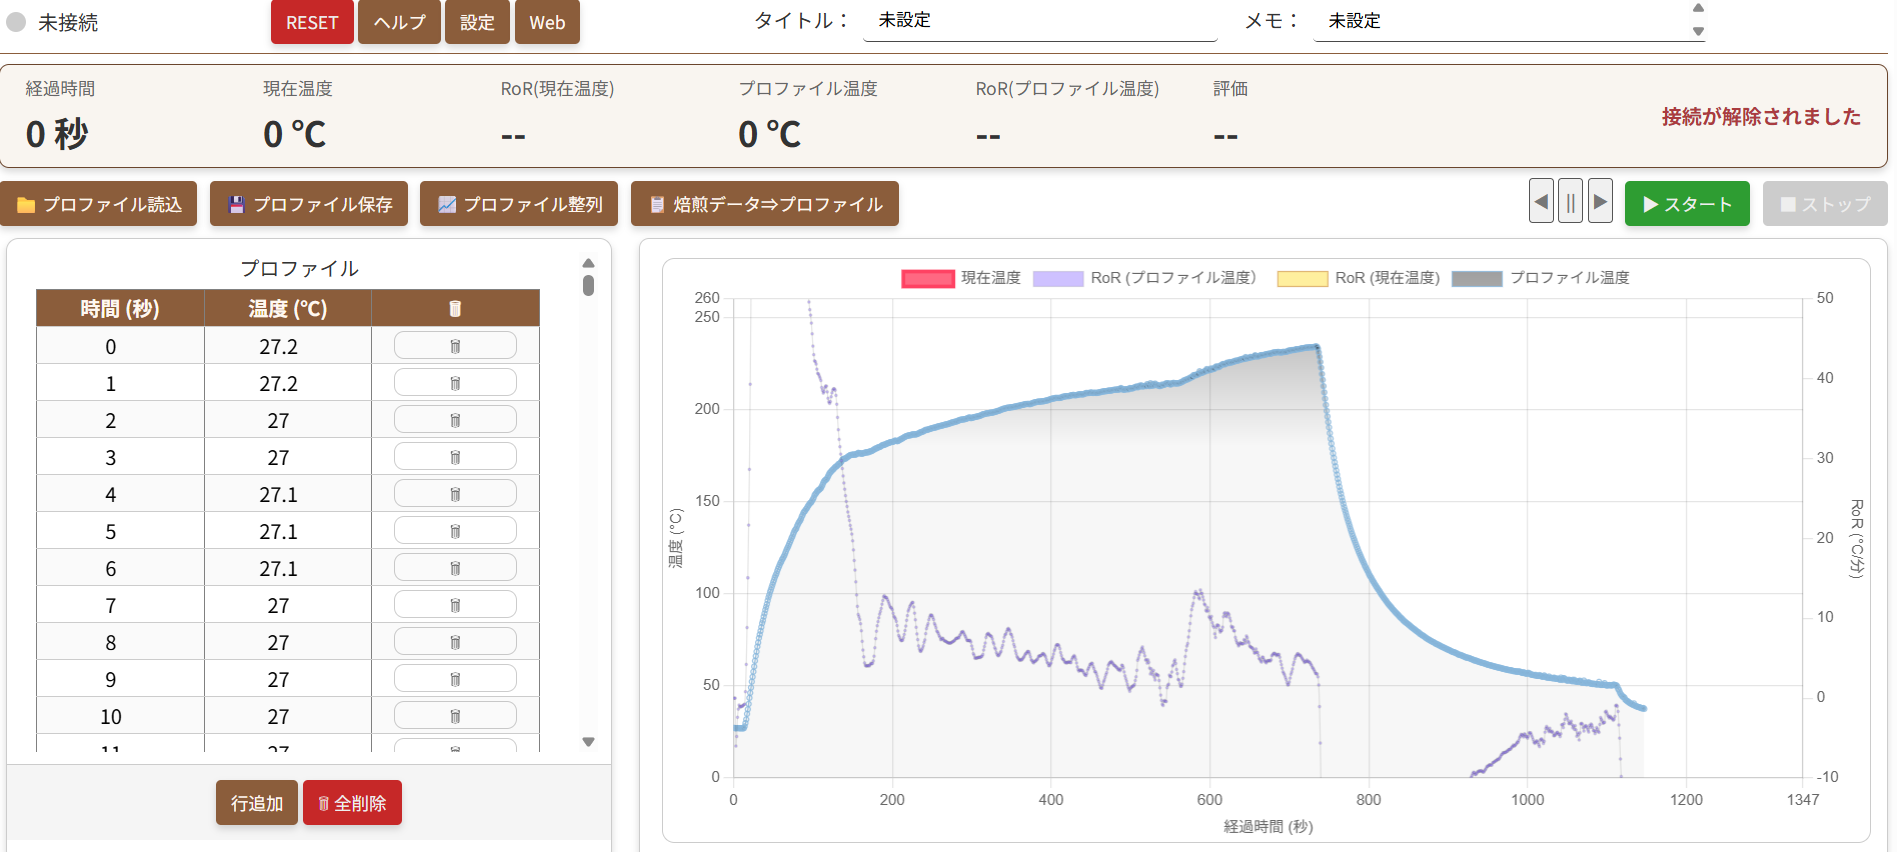Select temperature cell 27.2 for time 1

click(288, 383)
